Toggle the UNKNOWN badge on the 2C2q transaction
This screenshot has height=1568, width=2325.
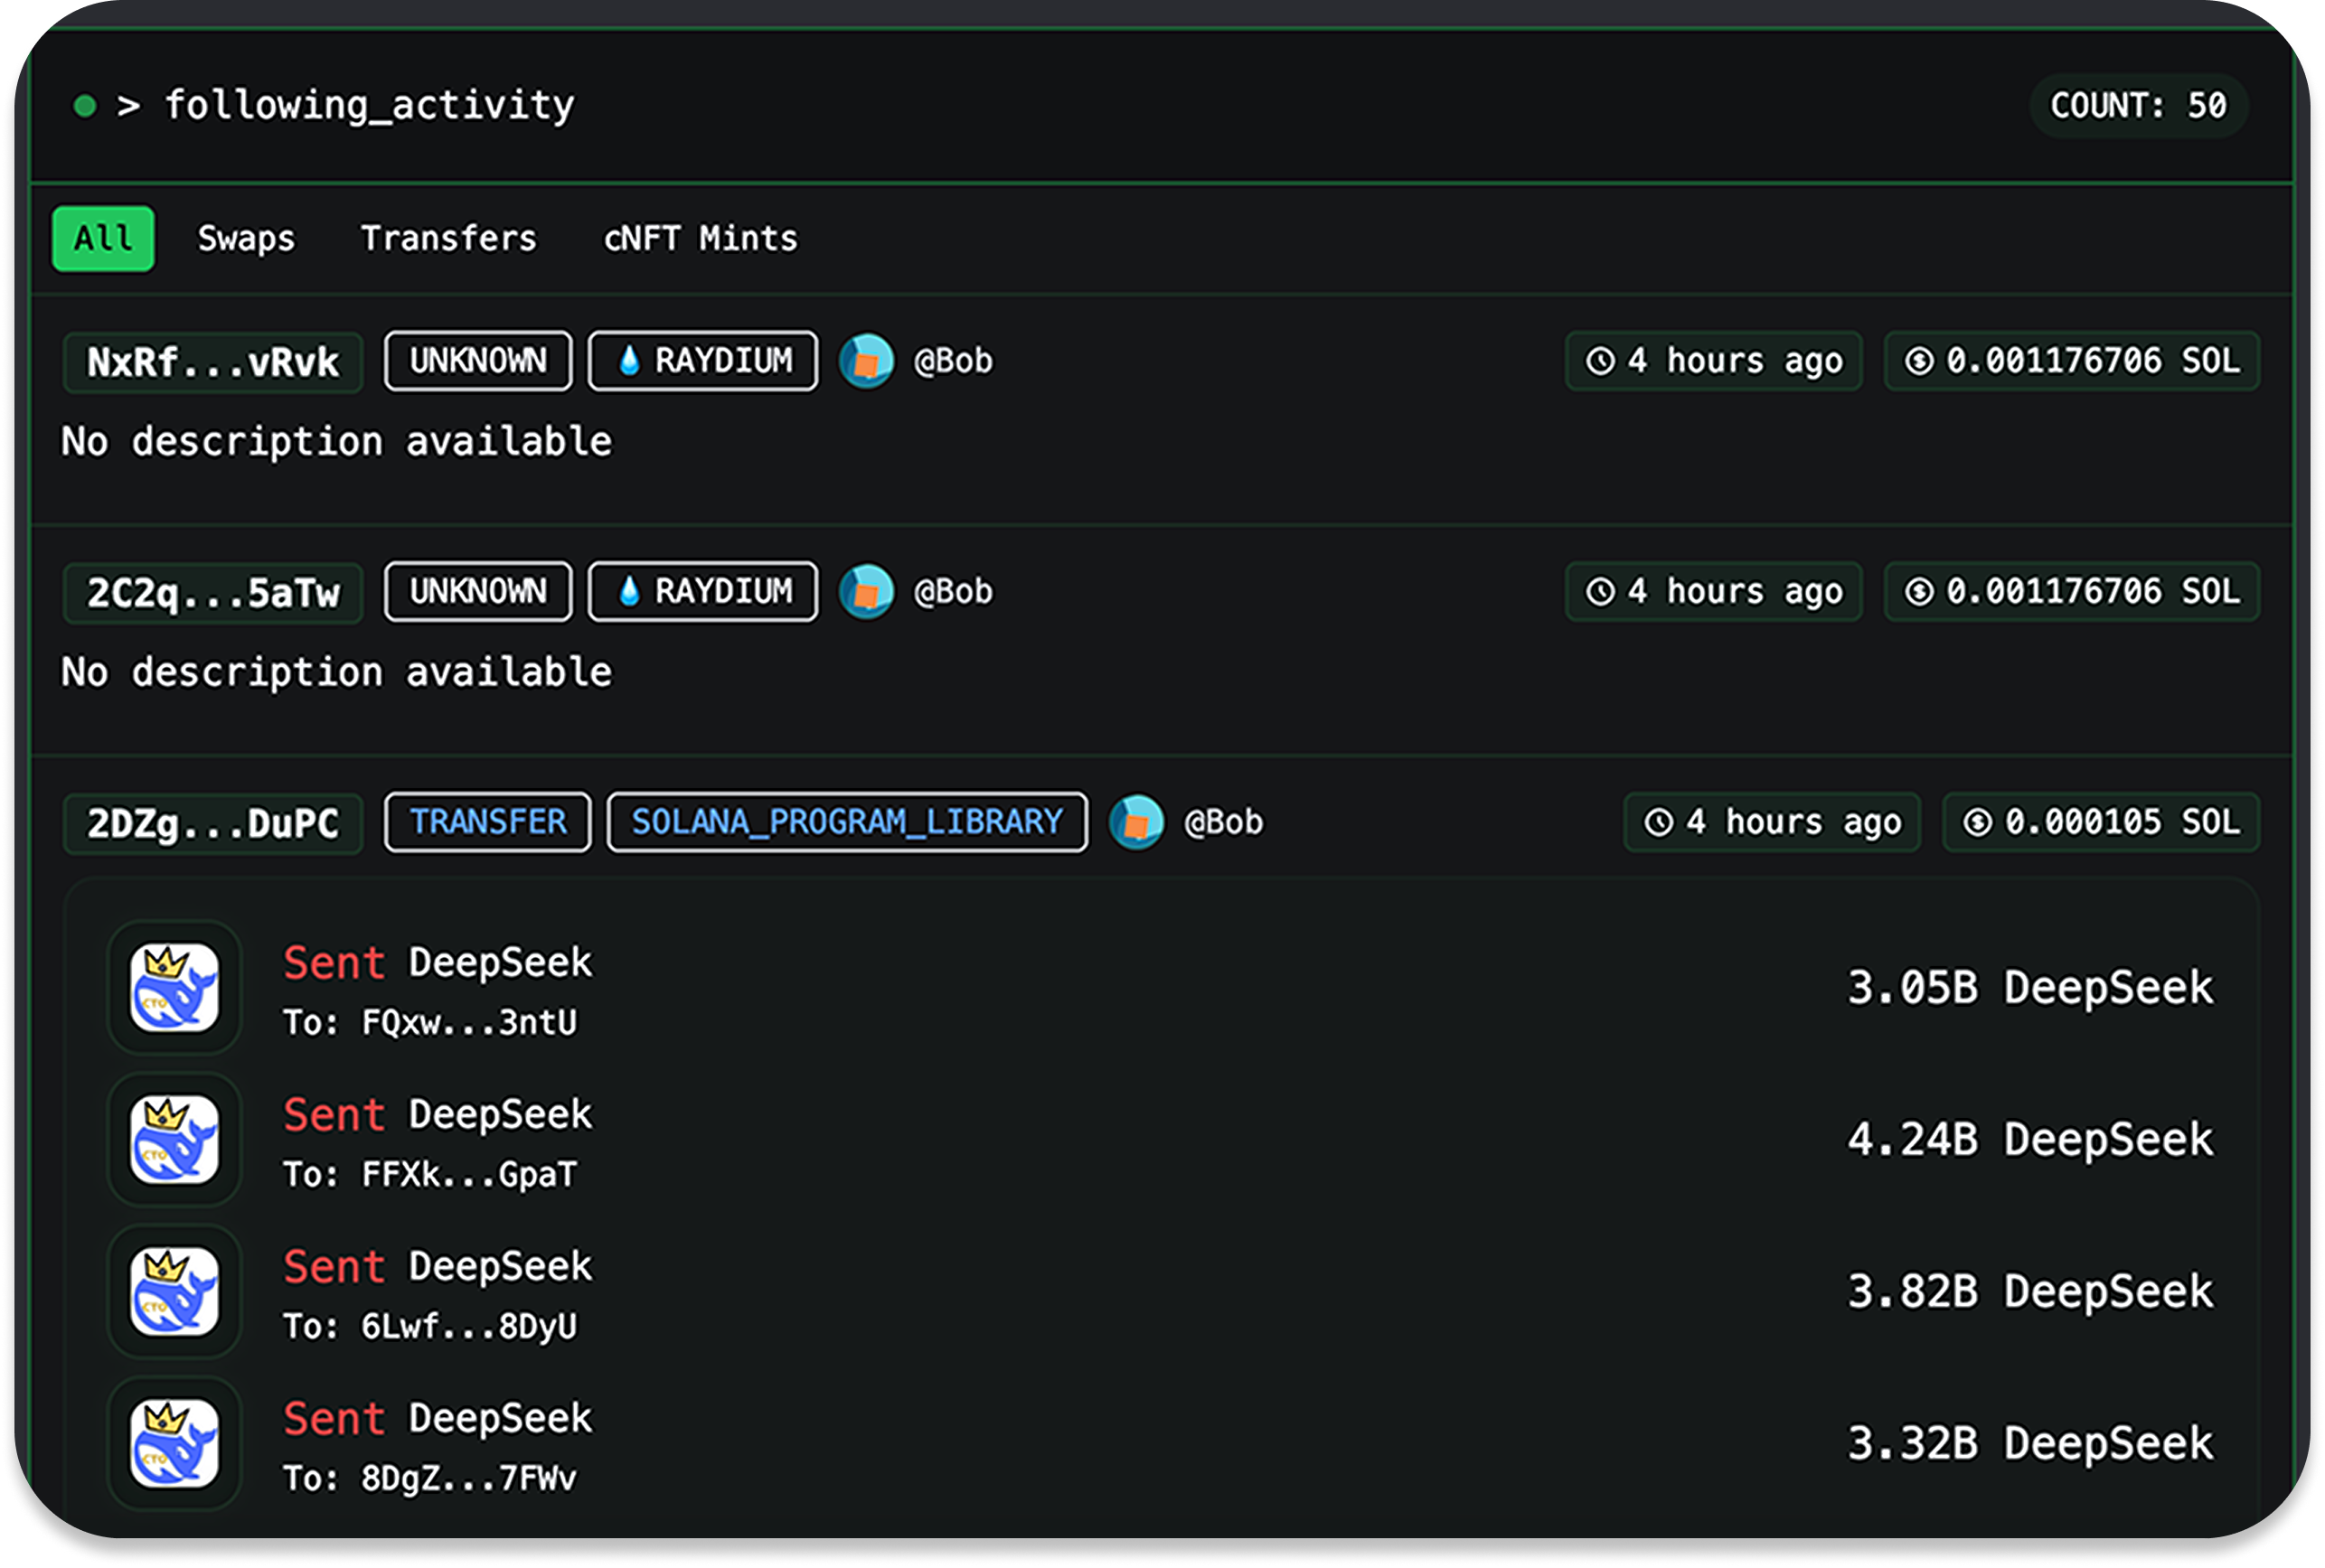click(x=477, y=591)
